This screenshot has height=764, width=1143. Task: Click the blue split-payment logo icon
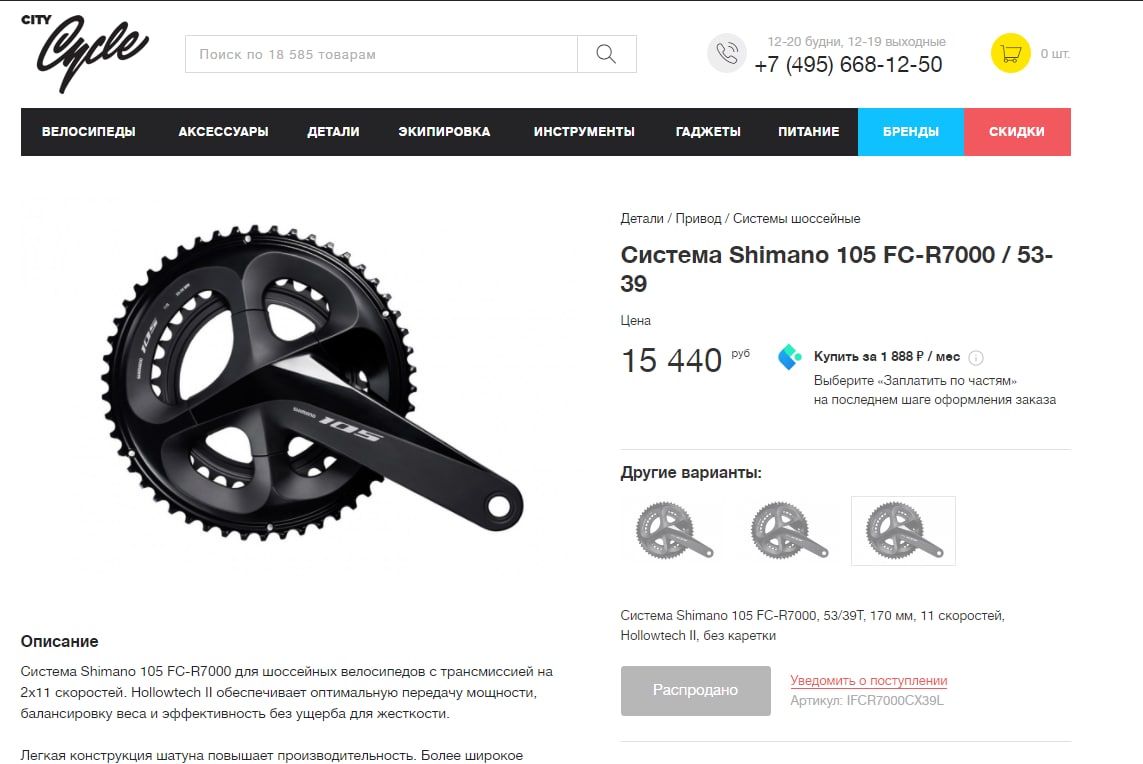click(789, 356)
